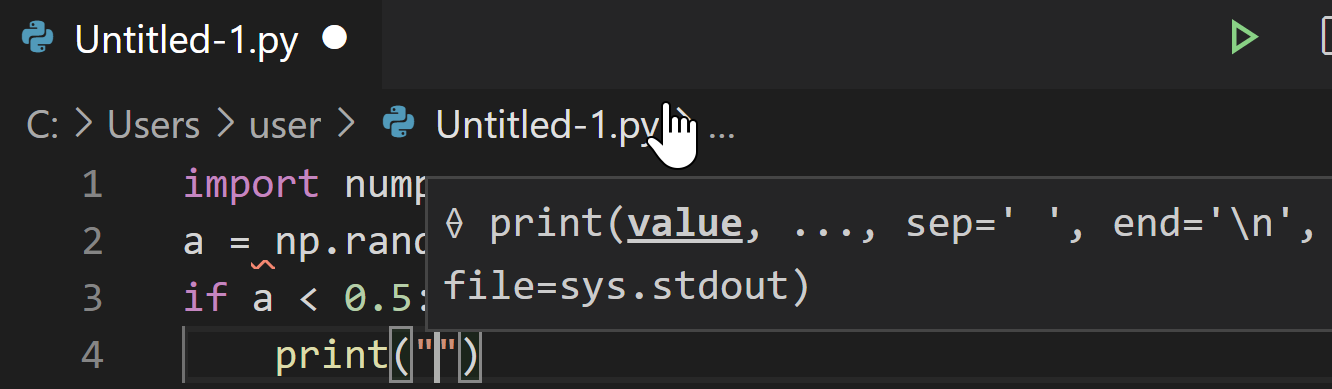This screenshot has width=1332, height=389.
Task: Click line number 1 in the gutter
Action: 92,185
